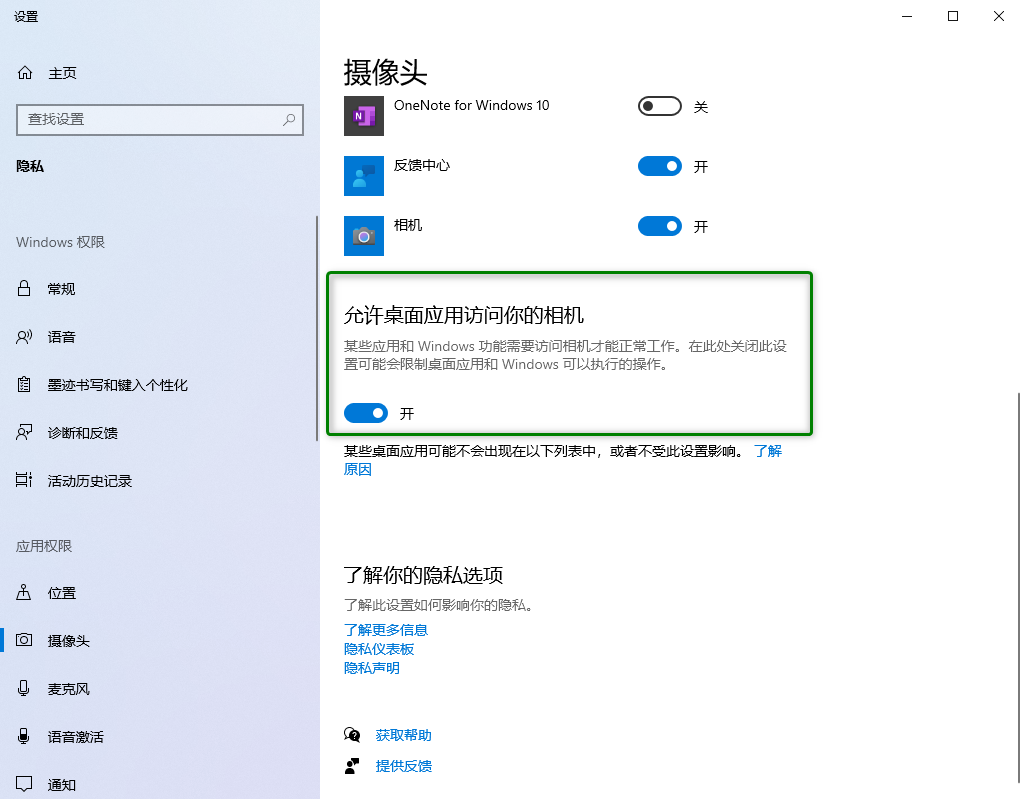
Task: Click the feedback icon beside 提供反馈
Action: pyautogui.click(x=352, y=766)
